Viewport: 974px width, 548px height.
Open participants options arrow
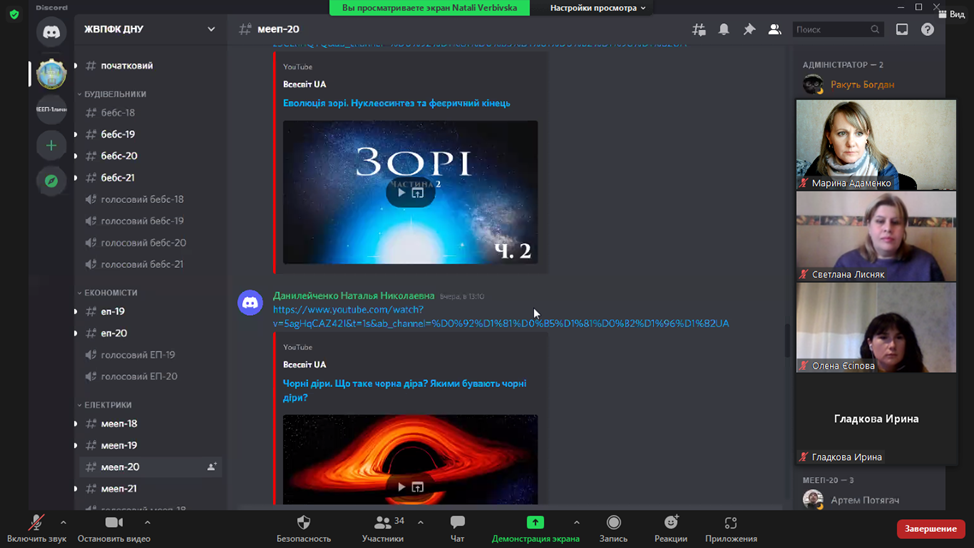[x=421, y=523]
